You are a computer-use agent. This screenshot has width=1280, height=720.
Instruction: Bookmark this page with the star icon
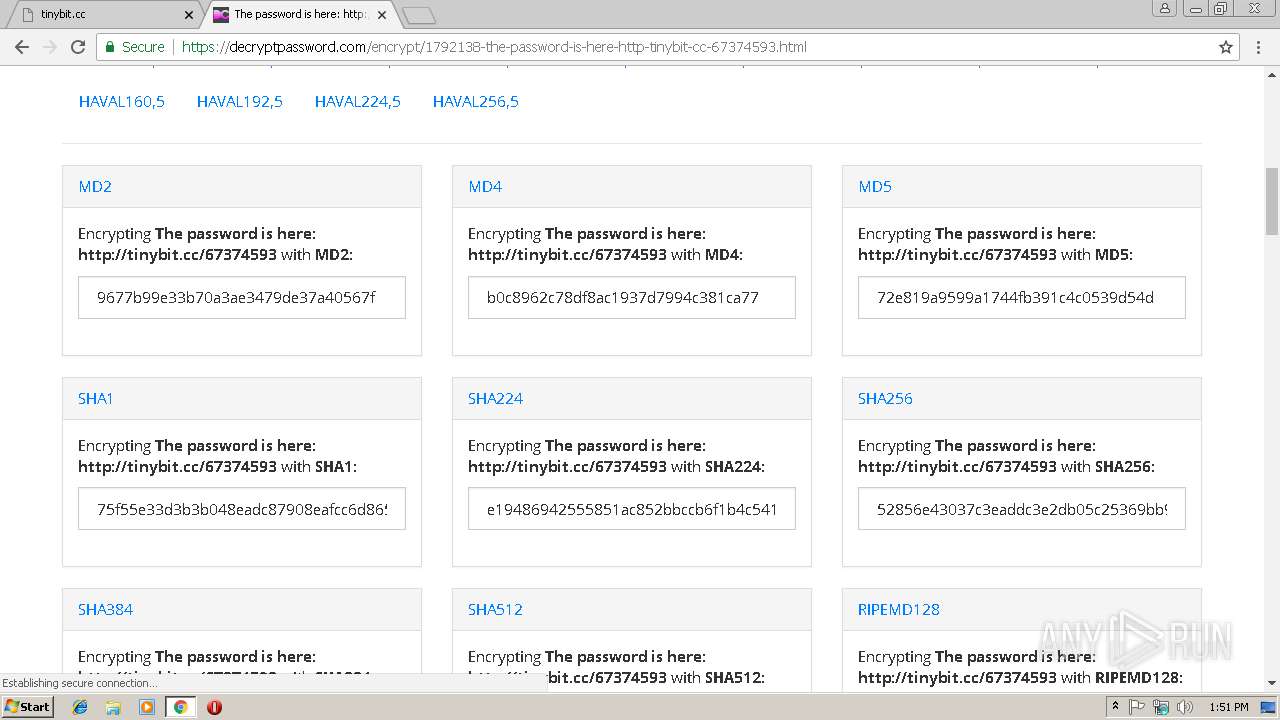click(x=1226, y=47)
